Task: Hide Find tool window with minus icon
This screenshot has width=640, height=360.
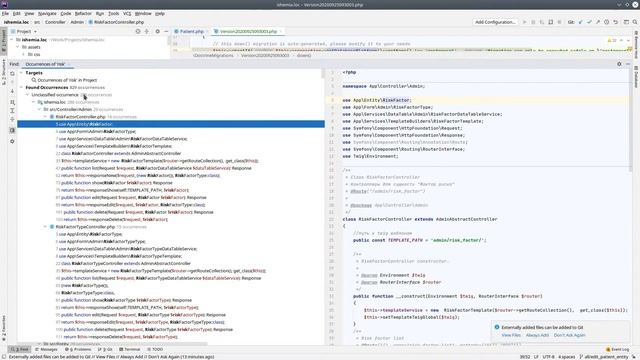Action: click(628, 64)
